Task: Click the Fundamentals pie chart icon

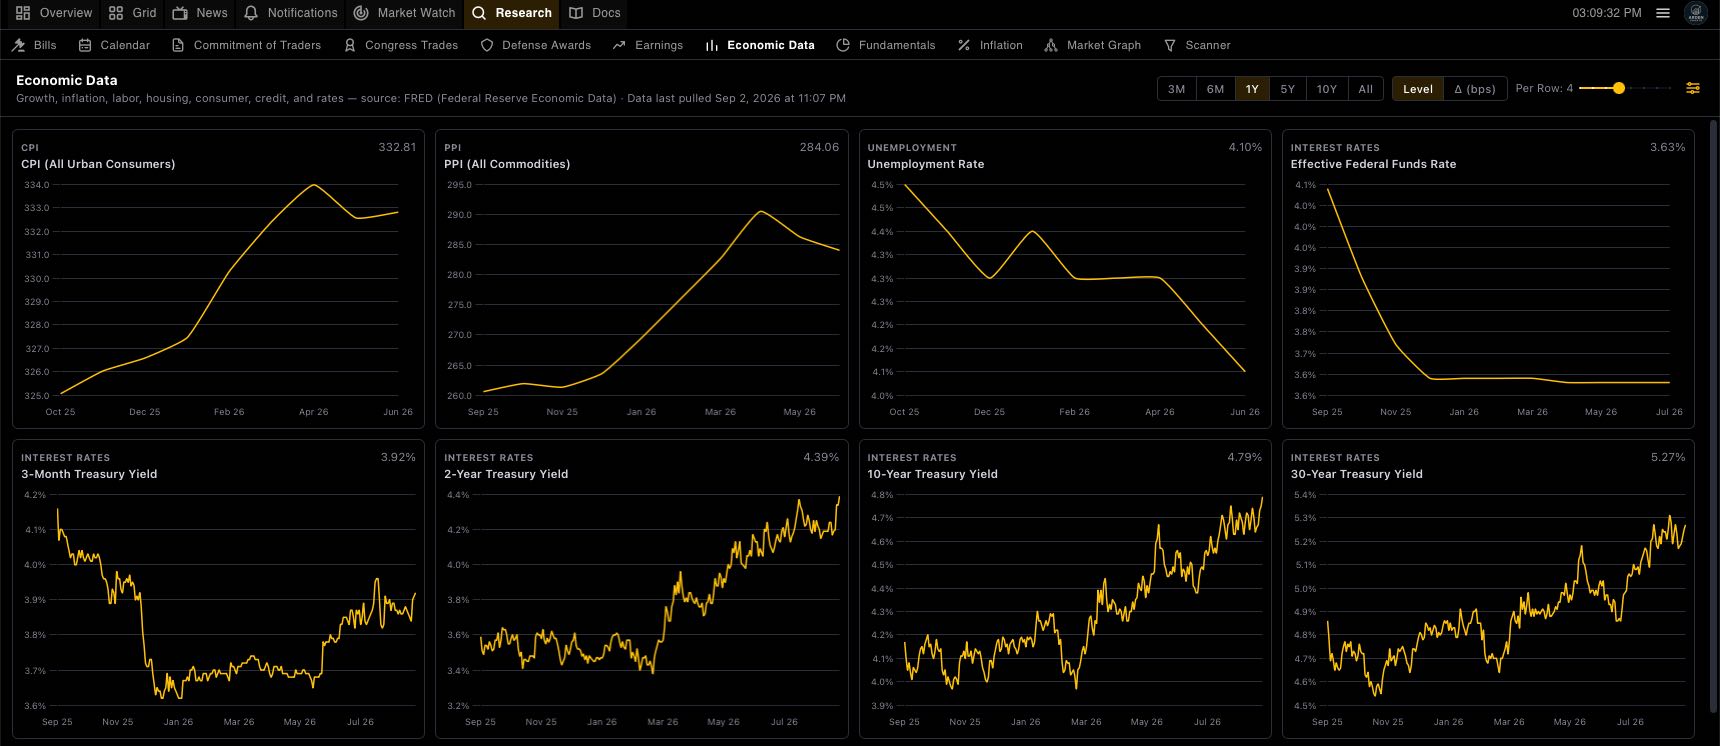Action: pyautogui.click(x=843, y=45)
